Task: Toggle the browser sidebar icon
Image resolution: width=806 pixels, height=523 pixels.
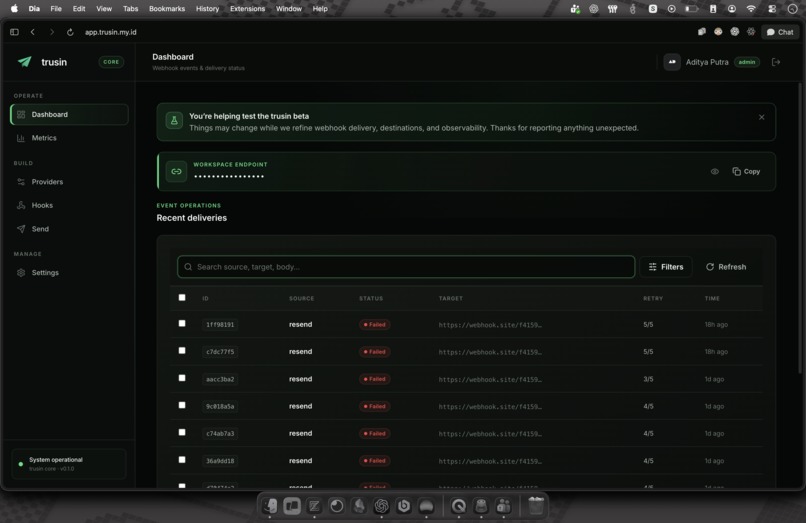Action: tap(14, 32)
